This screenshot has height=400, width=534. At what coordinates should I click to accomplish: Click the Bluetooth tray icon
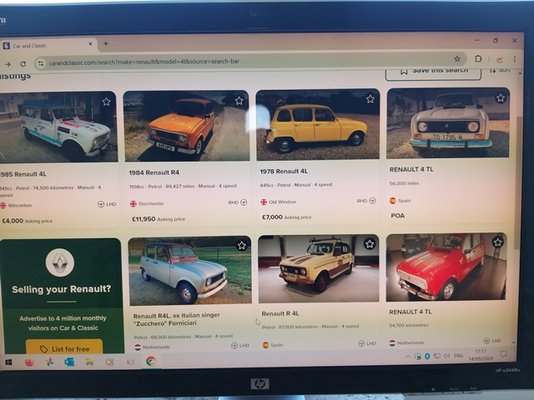tap(427, 356)
